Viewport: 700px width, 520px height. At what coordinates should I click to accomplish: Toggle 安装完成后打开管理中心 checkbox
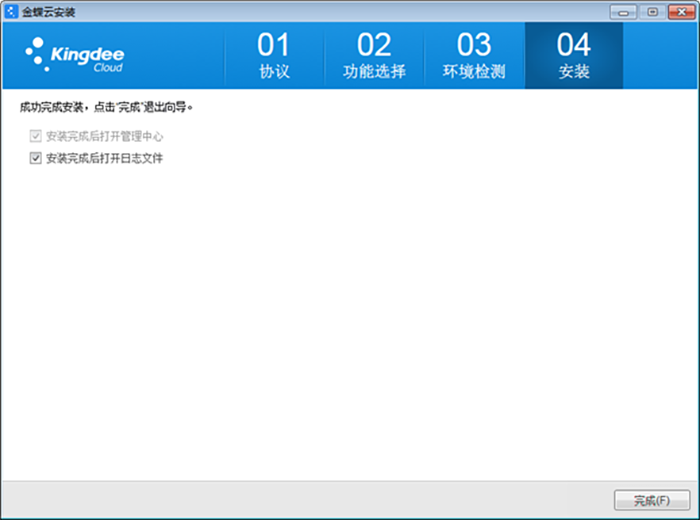pyautogui.click(x=36, y=136)
